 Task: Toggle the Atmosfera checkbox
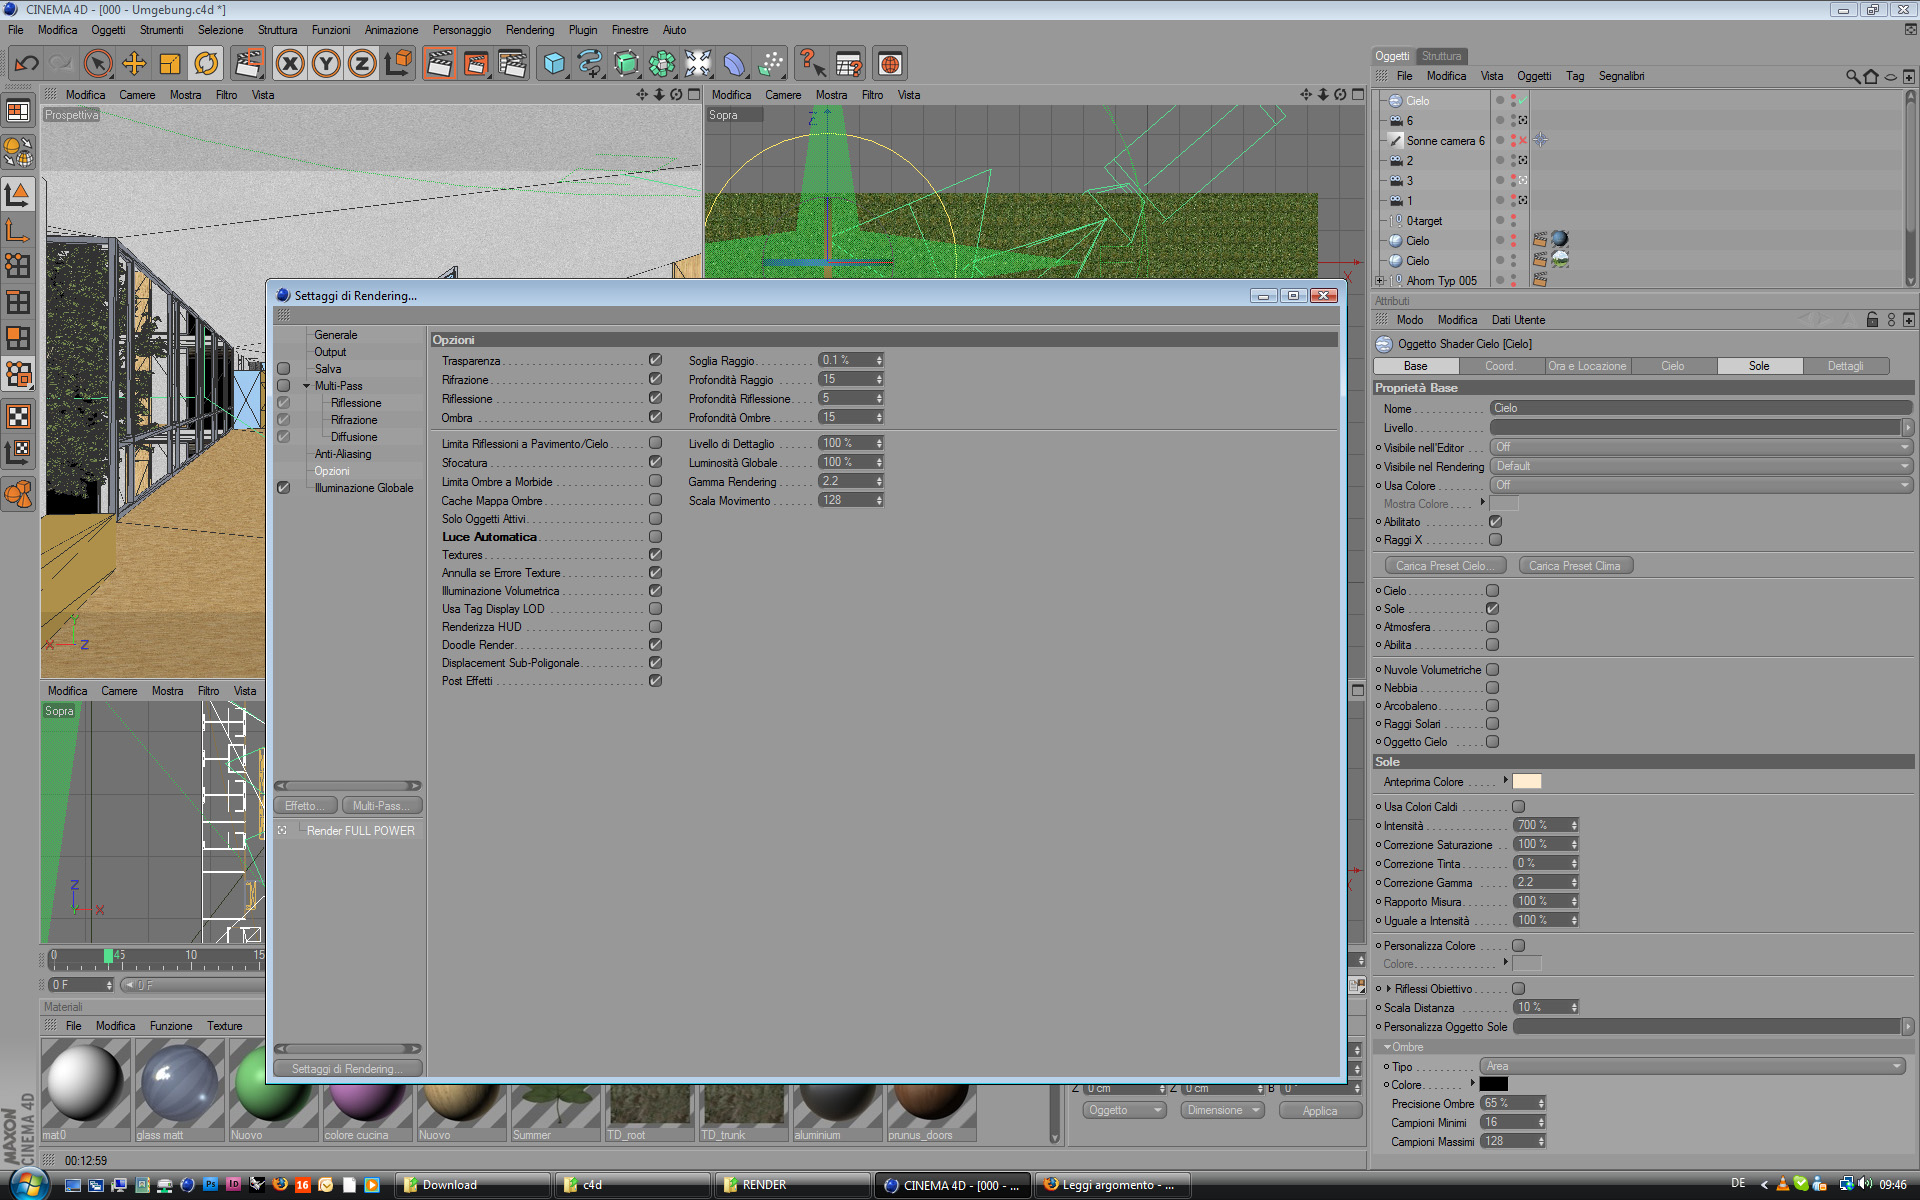coord(1492,627)
